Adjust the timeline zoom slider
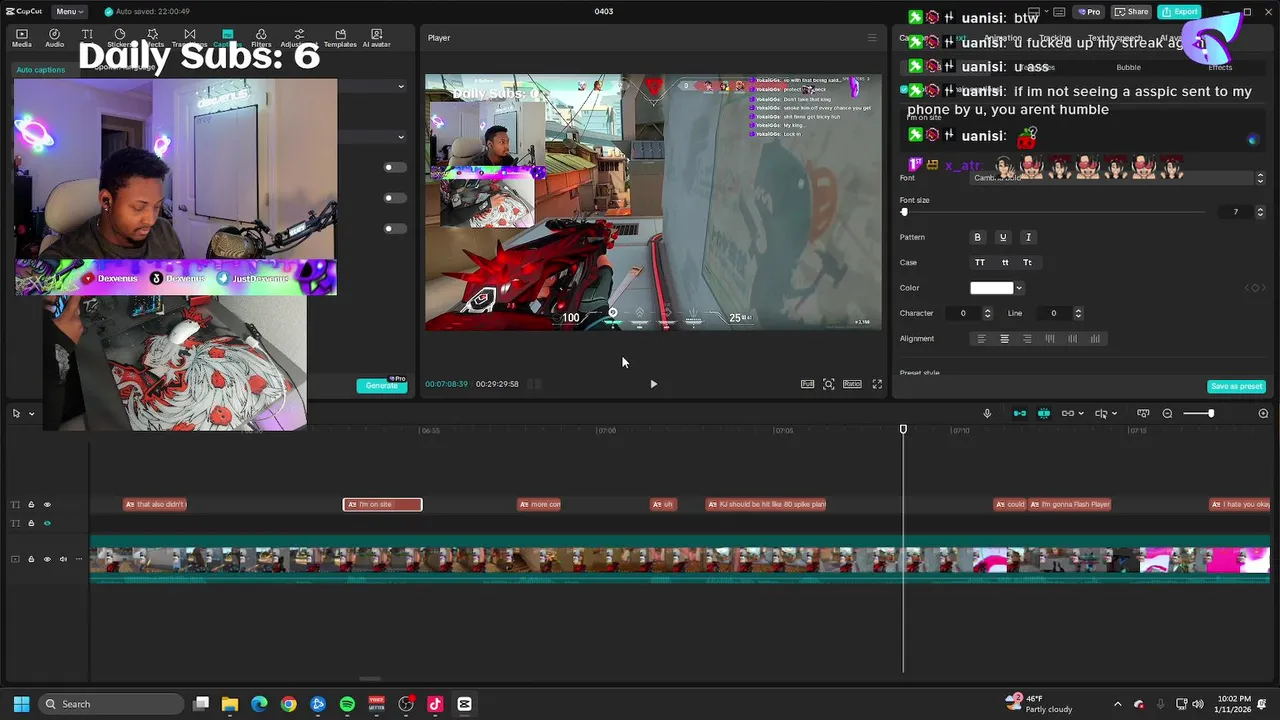The image size is (1280, 720). 1210,413
